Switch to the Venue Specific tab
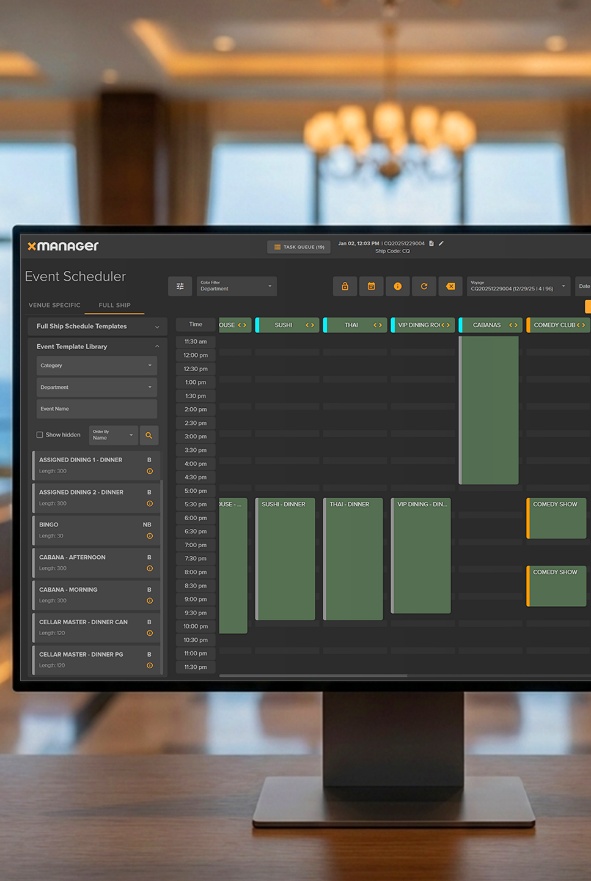Viewport: 591px width, 881px height. point(54,305)
